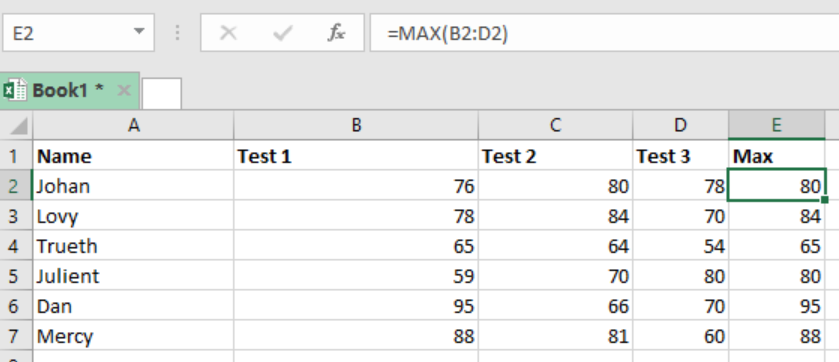Cancel formula entry with X icon
Viewport: 839px width, 362px height.
point(228,33)
